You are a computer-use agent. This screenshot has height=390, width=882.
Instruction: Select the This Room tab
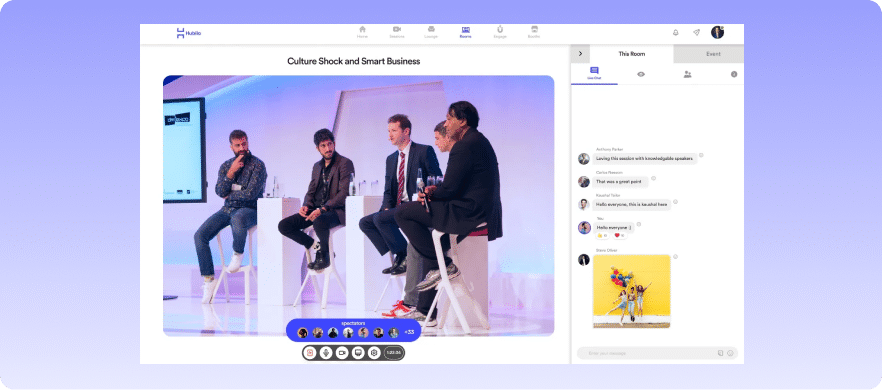(632, 54)
